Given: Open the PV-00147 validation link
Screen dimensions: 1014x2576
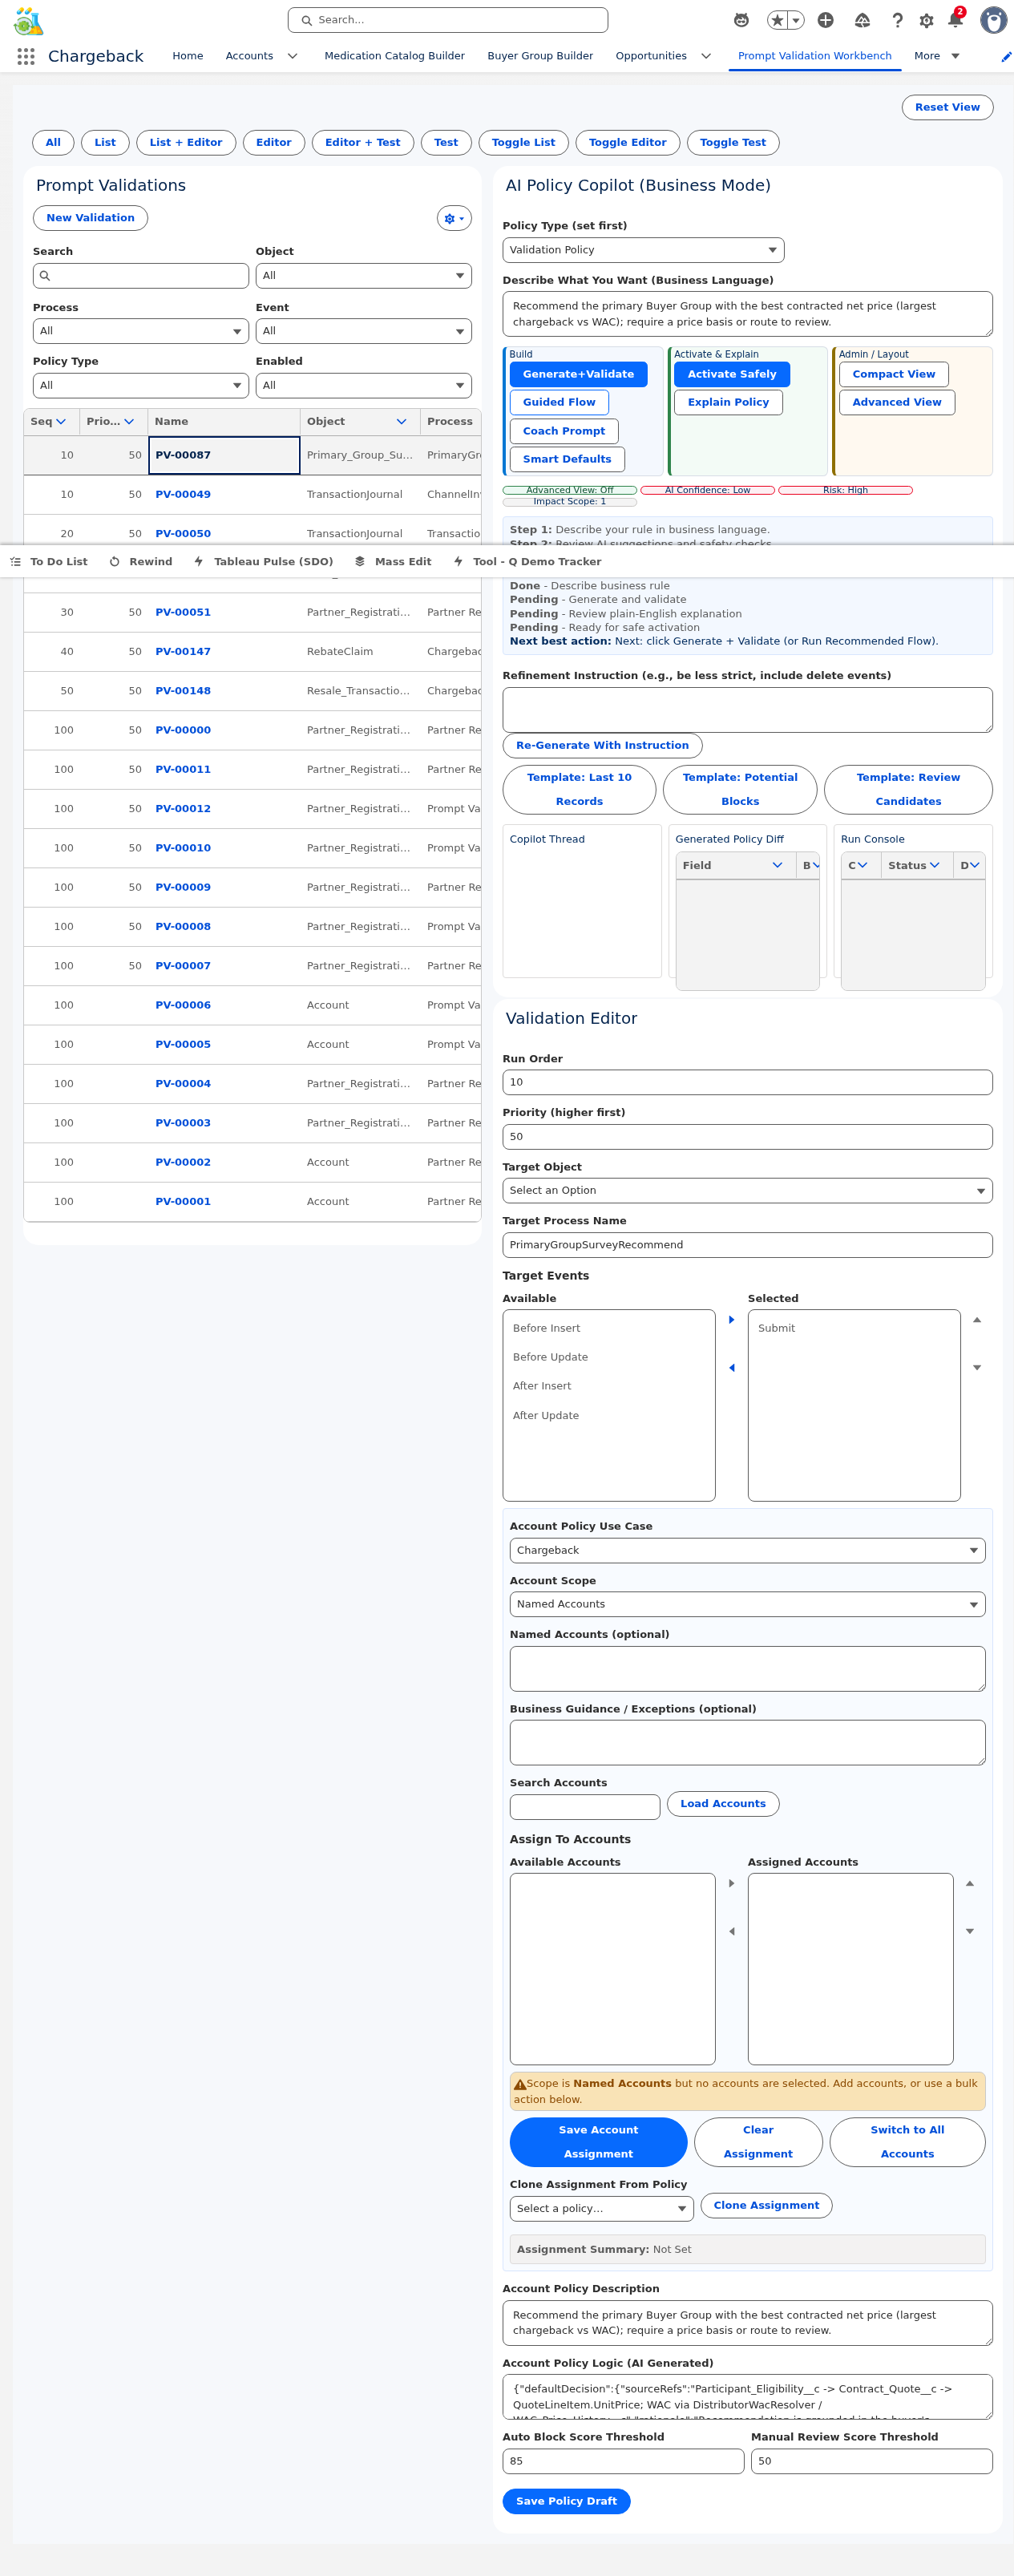Looking at the screenshot, I should (183, 652).
